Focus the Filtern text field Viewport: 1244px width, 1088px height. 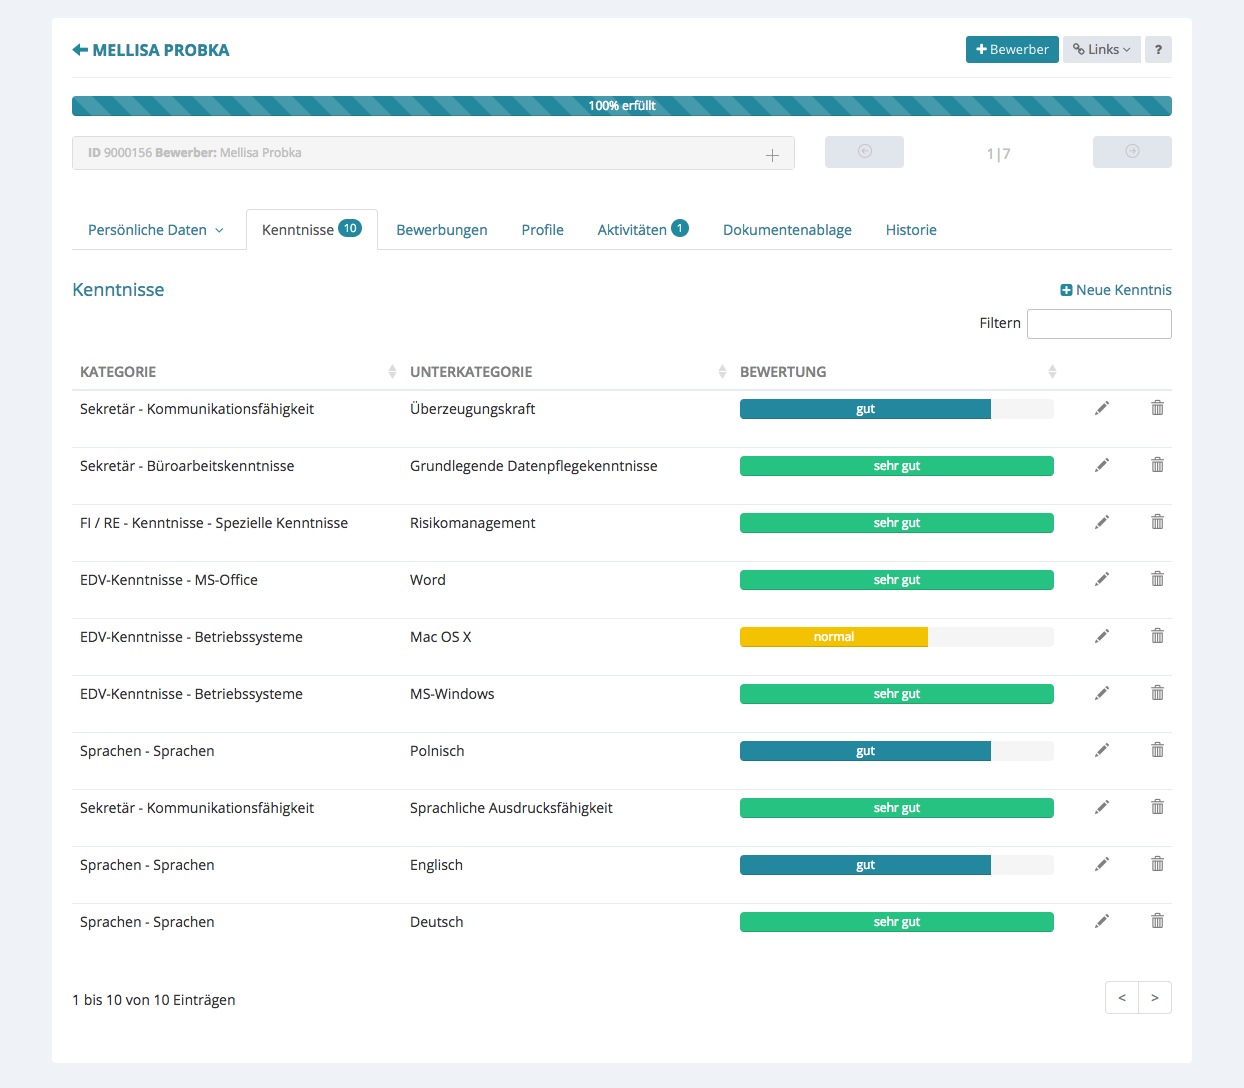pos(1098,324)
